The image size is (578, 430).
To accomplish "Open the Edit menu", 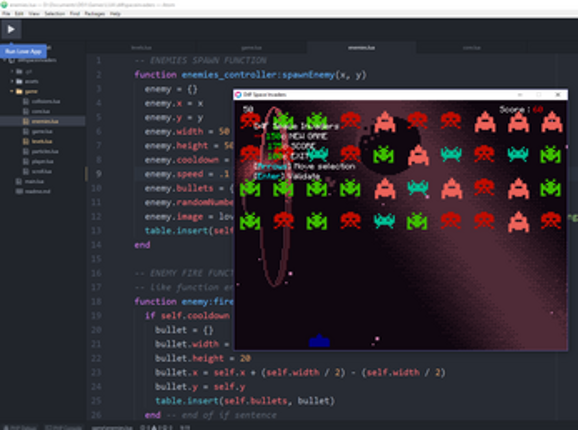I will [19, 14].
